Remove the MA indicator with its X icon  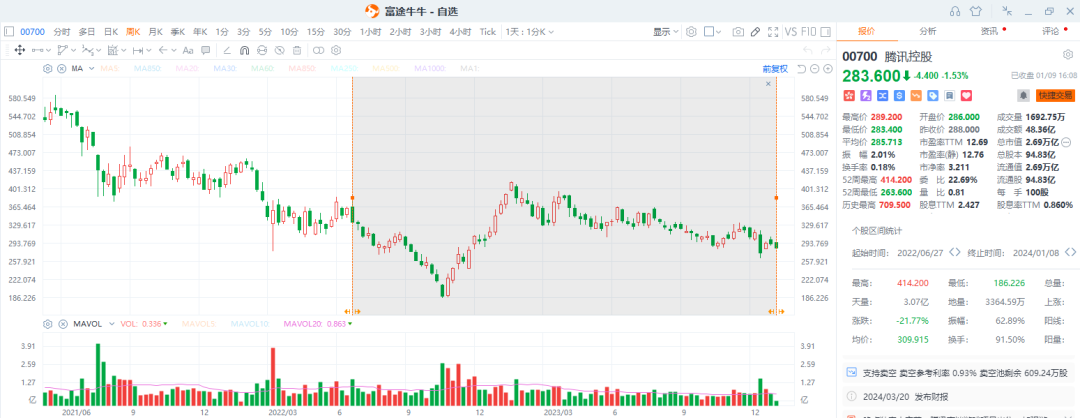coord(61,69)
